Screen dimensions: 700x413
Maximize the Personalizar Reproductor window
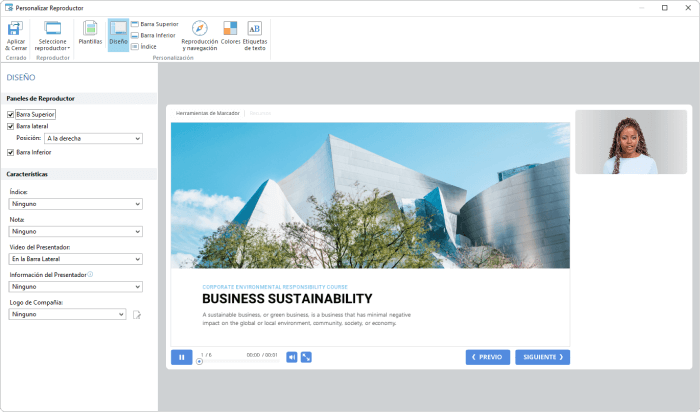coord(664,8)
